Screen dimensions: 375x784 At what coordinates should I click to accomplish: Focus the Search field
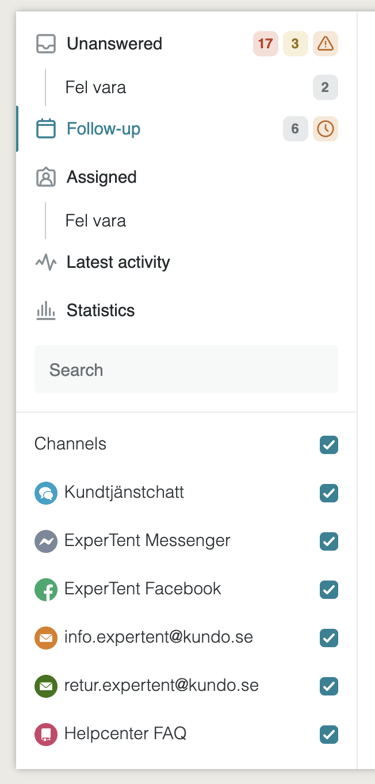pyautogui.click(x=186, y=369)
